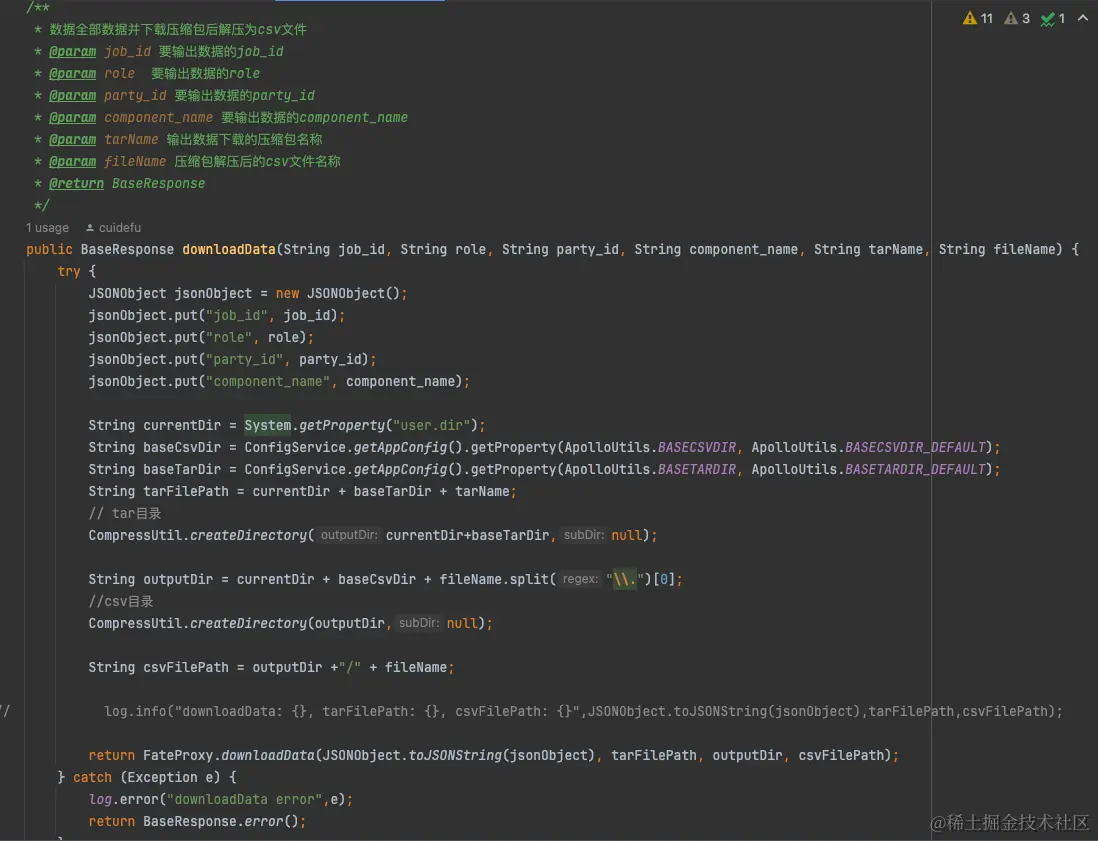Click the 'outputDir:' parameter hint

click(349, 535)
